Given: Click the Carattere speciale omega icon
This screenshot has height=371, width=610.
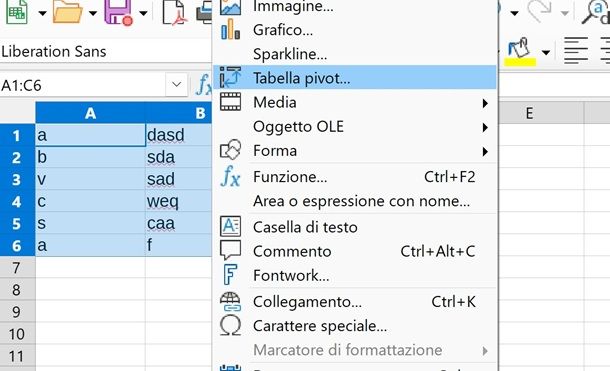Looking at the screenshot, I should (x=230, y=326).
